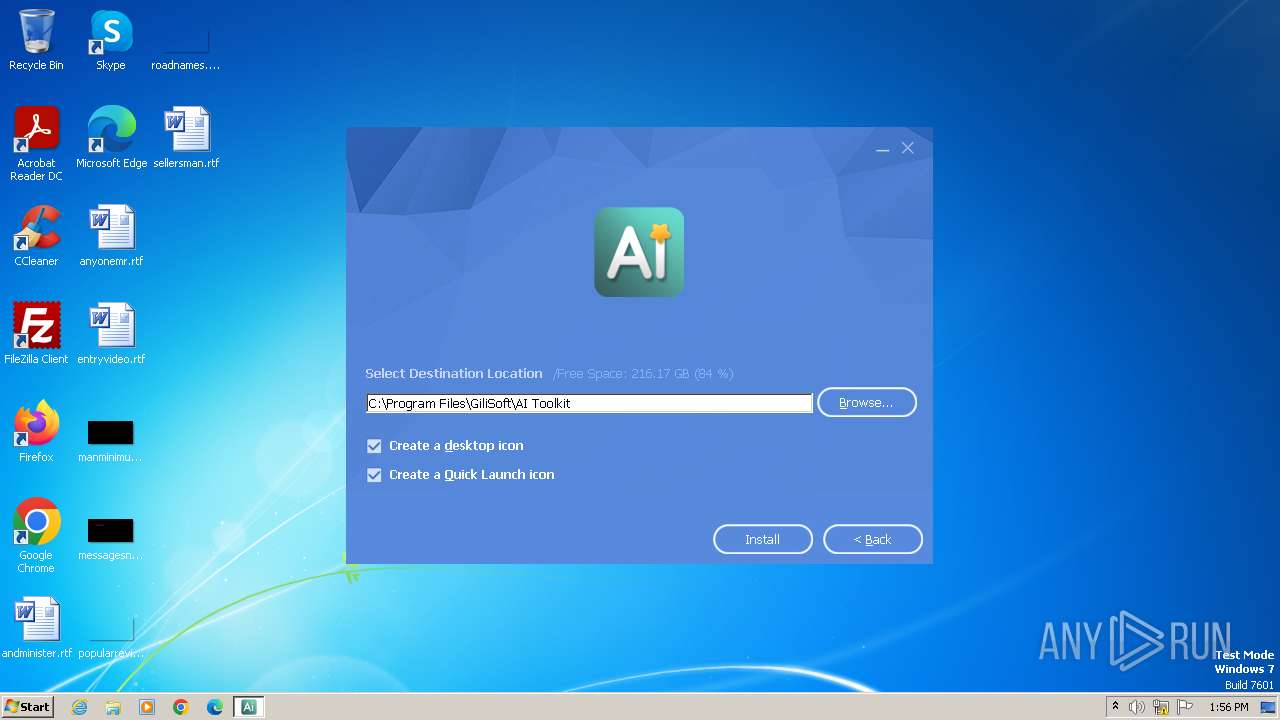Image resolution: width=1280 pixels, height=720 pixels.
Task: Open File Explorer from taskbar
Action: (113, 707)
